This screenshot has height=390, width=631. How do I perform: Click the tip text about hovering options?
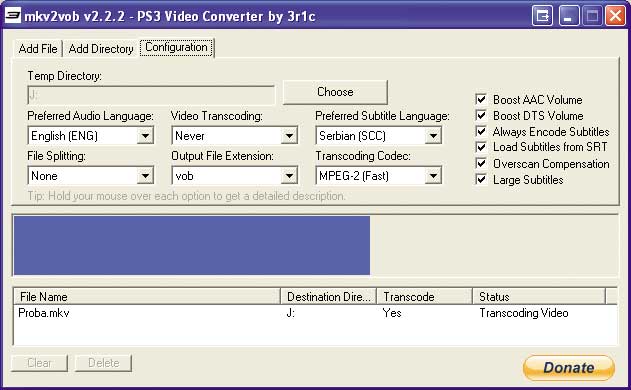click(x=186, y=196)
